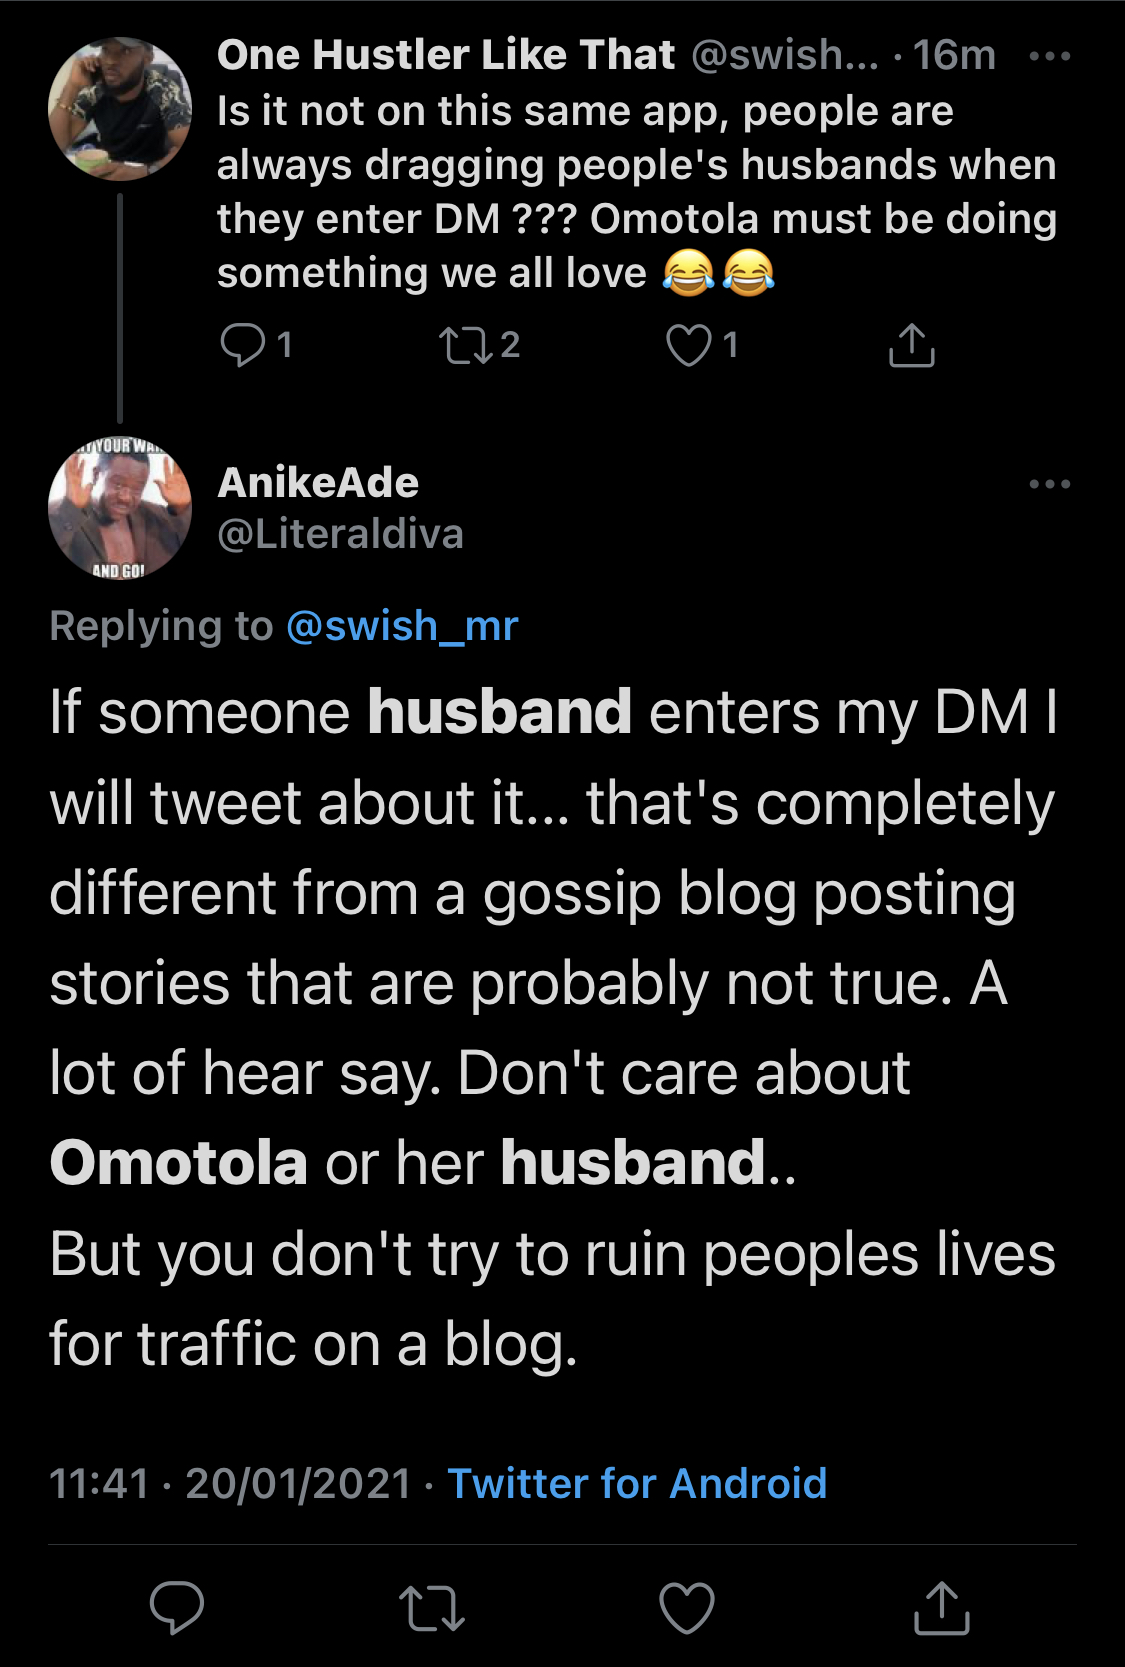View AnikeAde's profile avatar

click(x=120, y=509)
